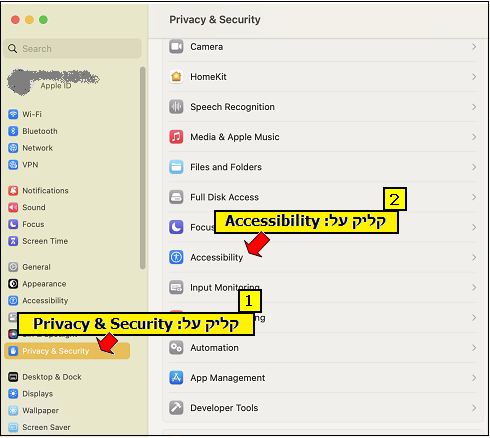Expand the Developer Tools chevron
The width and height of the screenshot is (490, 438).
tap(474, 408)
